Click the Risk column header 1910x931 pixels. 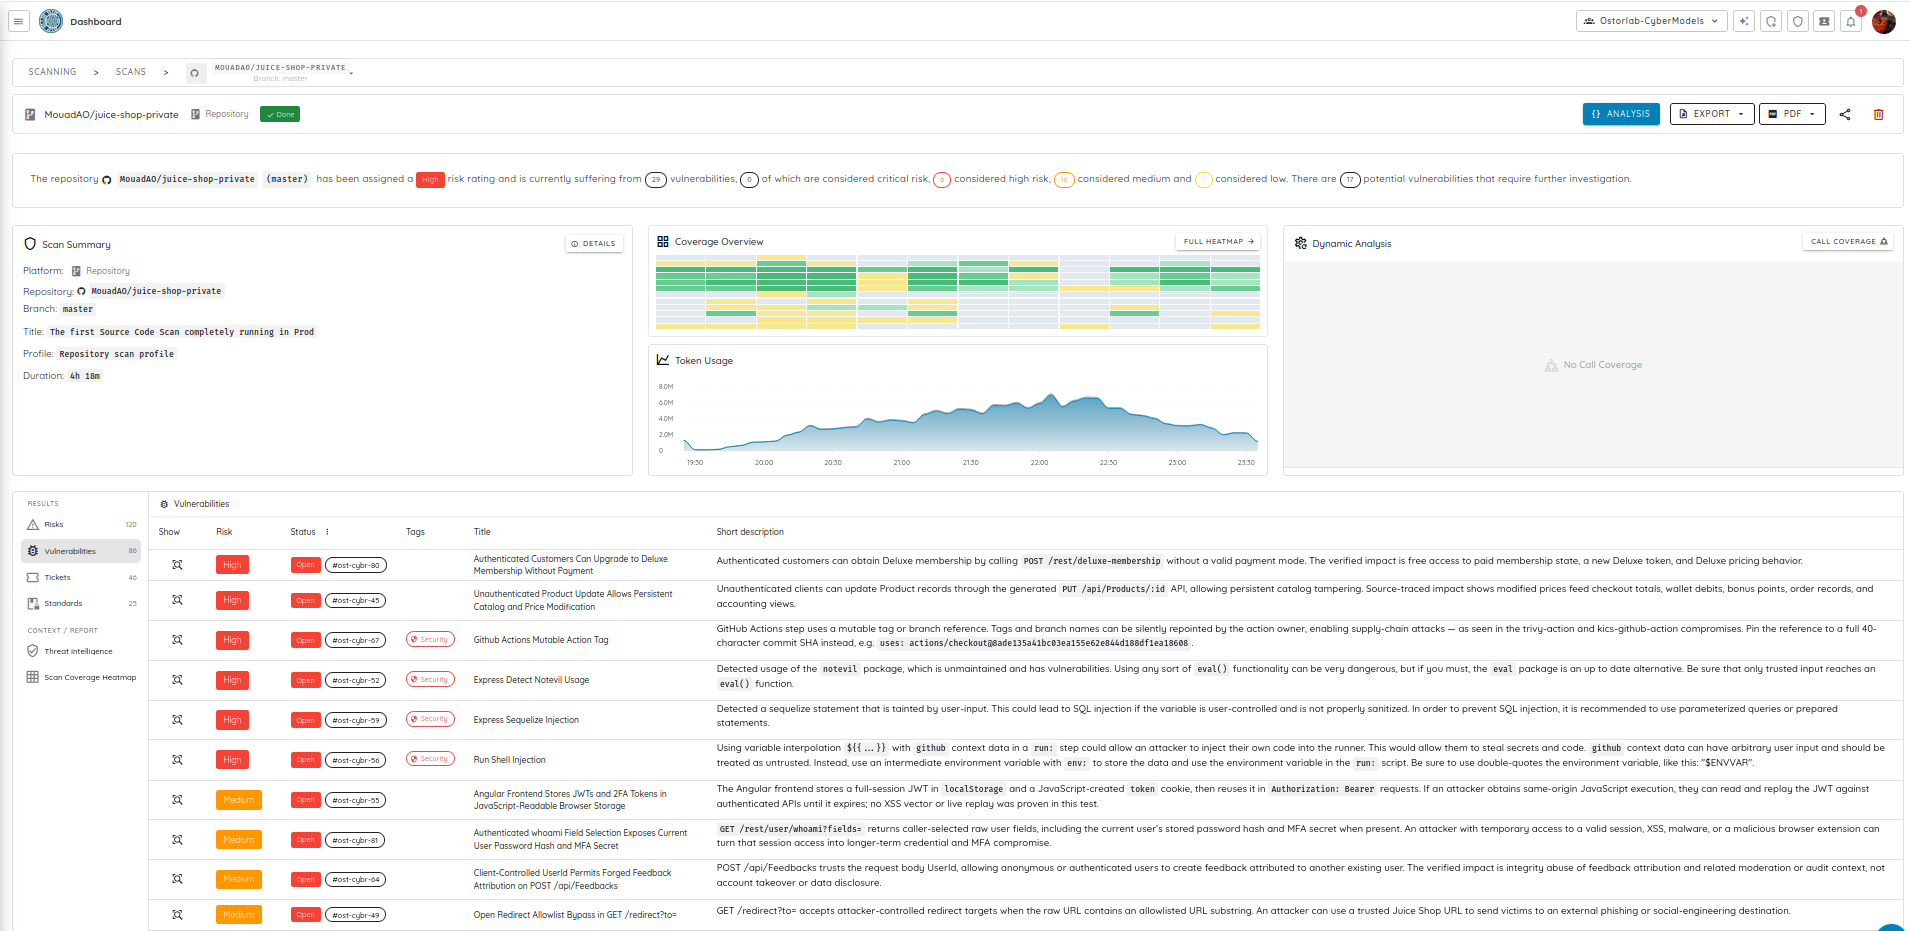pos(224,532)
